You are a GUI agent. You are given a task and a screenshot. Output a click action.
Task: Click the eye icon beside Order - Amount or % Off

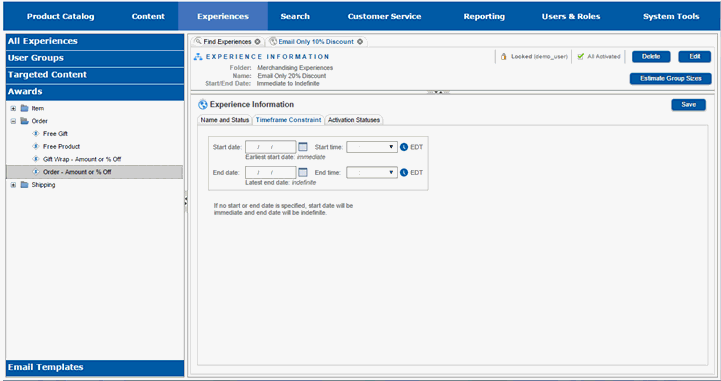[x=36, y=172]
